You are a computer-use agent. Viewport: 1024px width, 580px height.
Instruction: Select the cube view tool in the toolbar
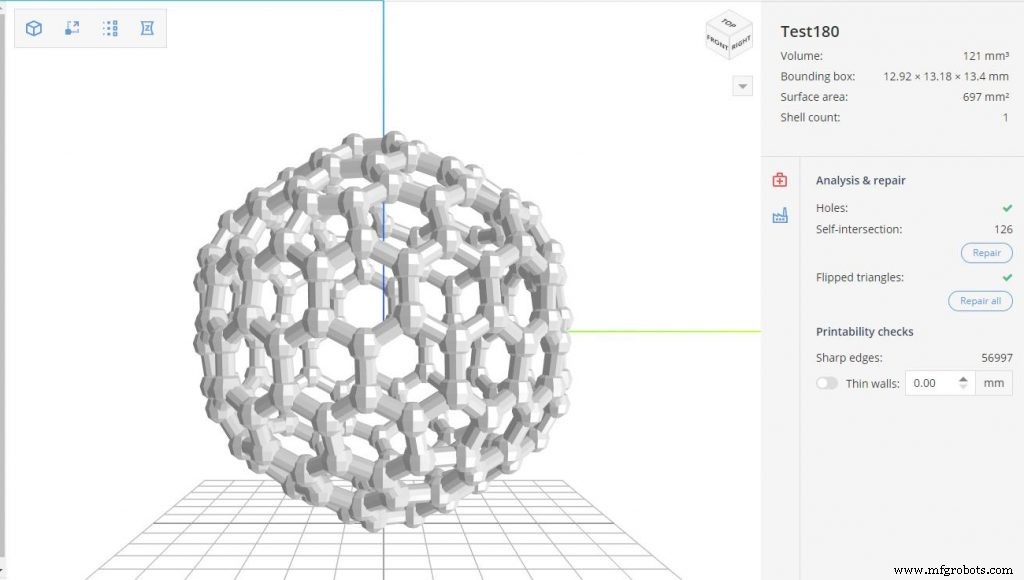coord(33,28)
